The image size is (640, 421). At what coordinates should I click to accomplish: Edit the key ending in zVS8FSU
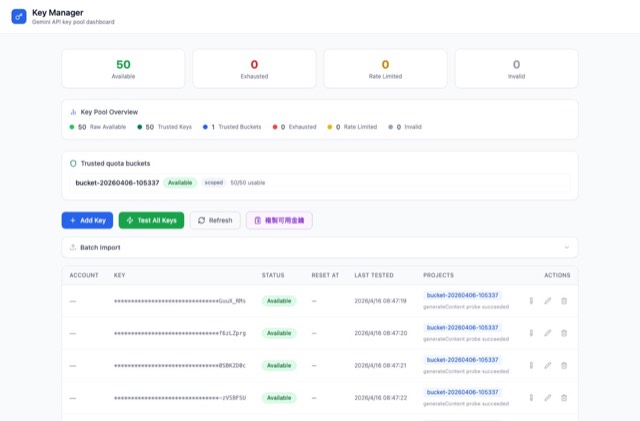coord(548,398)
